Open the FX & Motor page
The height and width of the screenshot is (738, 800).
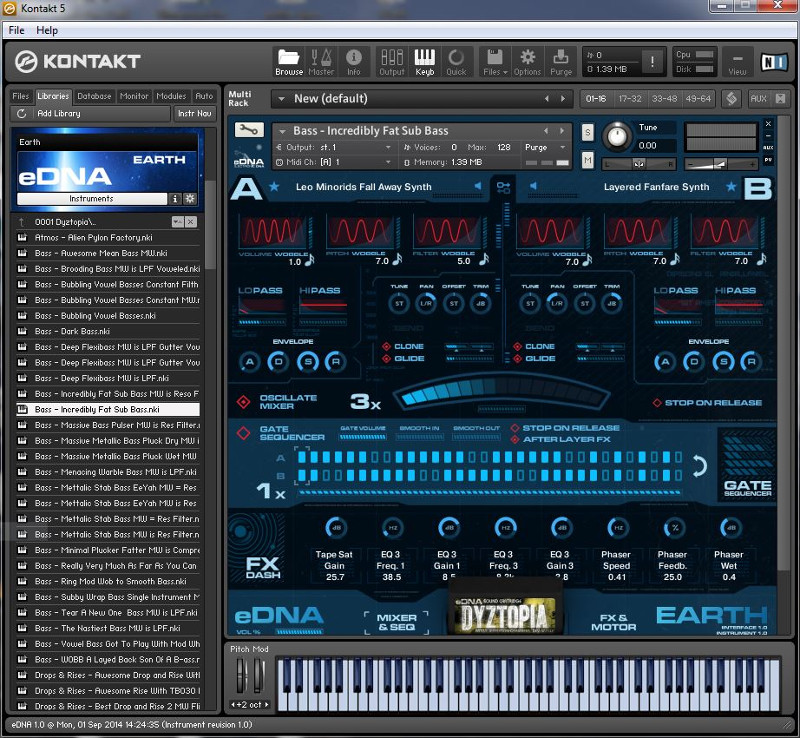pos(614,622)
